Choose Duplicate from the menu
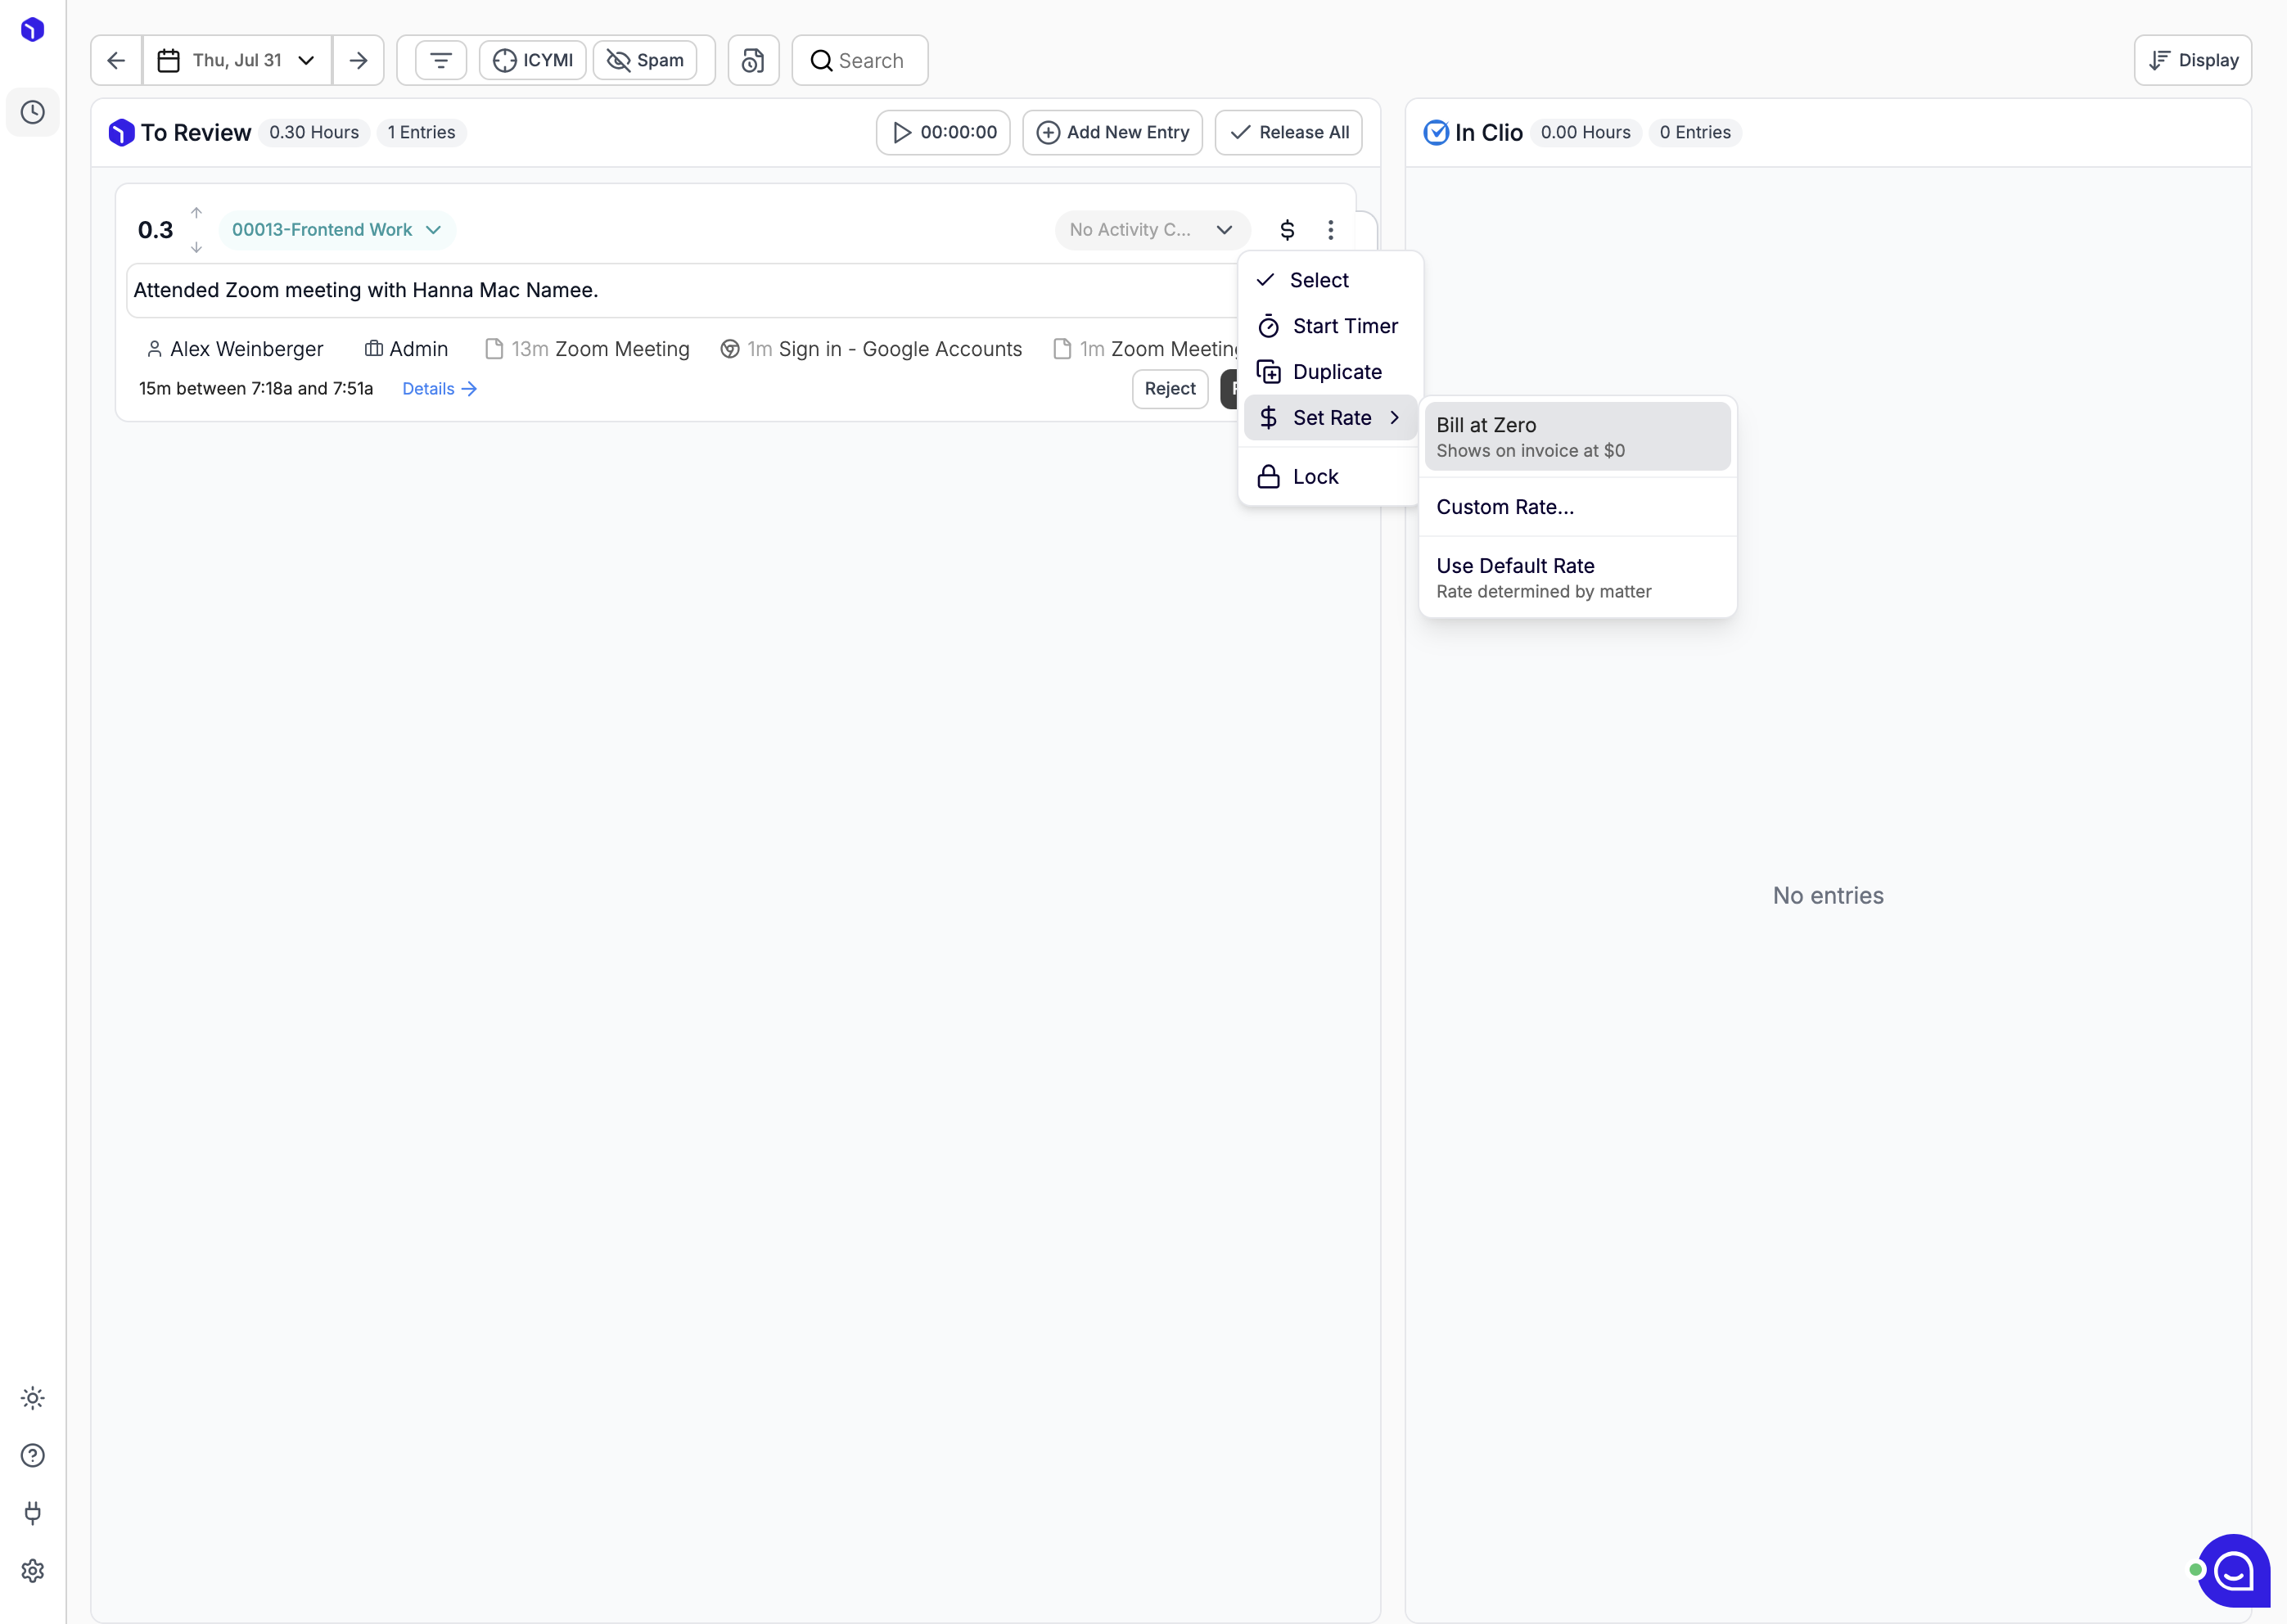This screenshot has width=2287, height=1624. coord(1329,372)
